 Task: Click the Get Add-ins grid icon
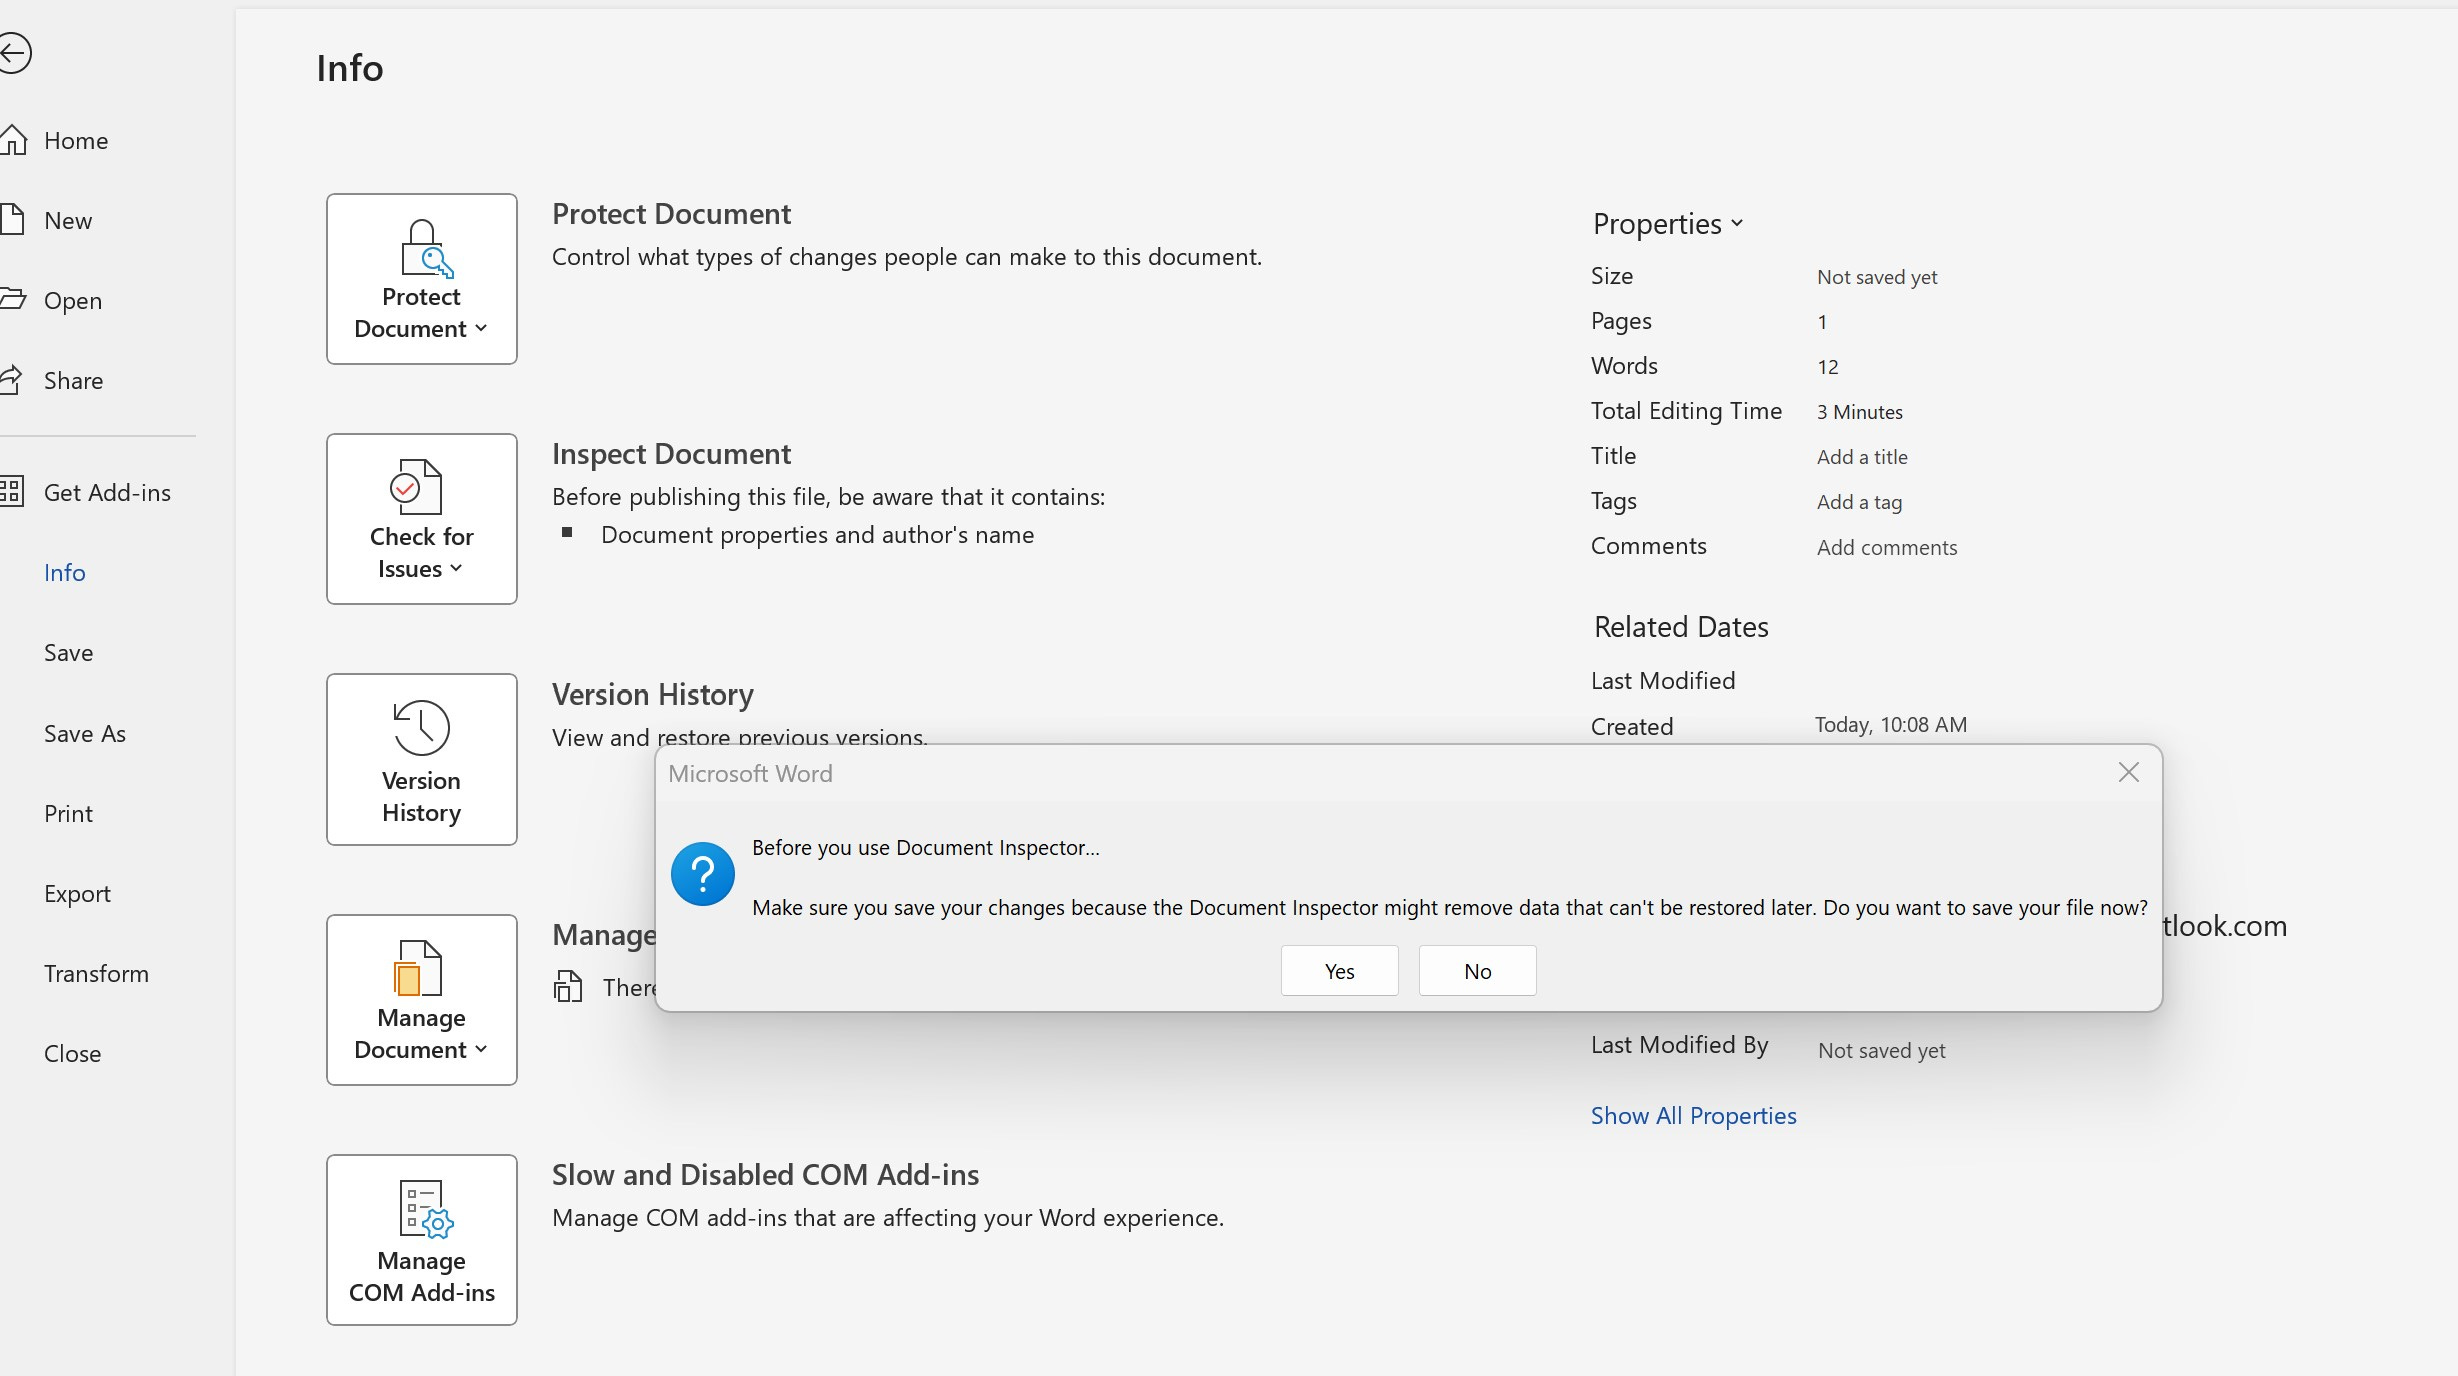12,491
